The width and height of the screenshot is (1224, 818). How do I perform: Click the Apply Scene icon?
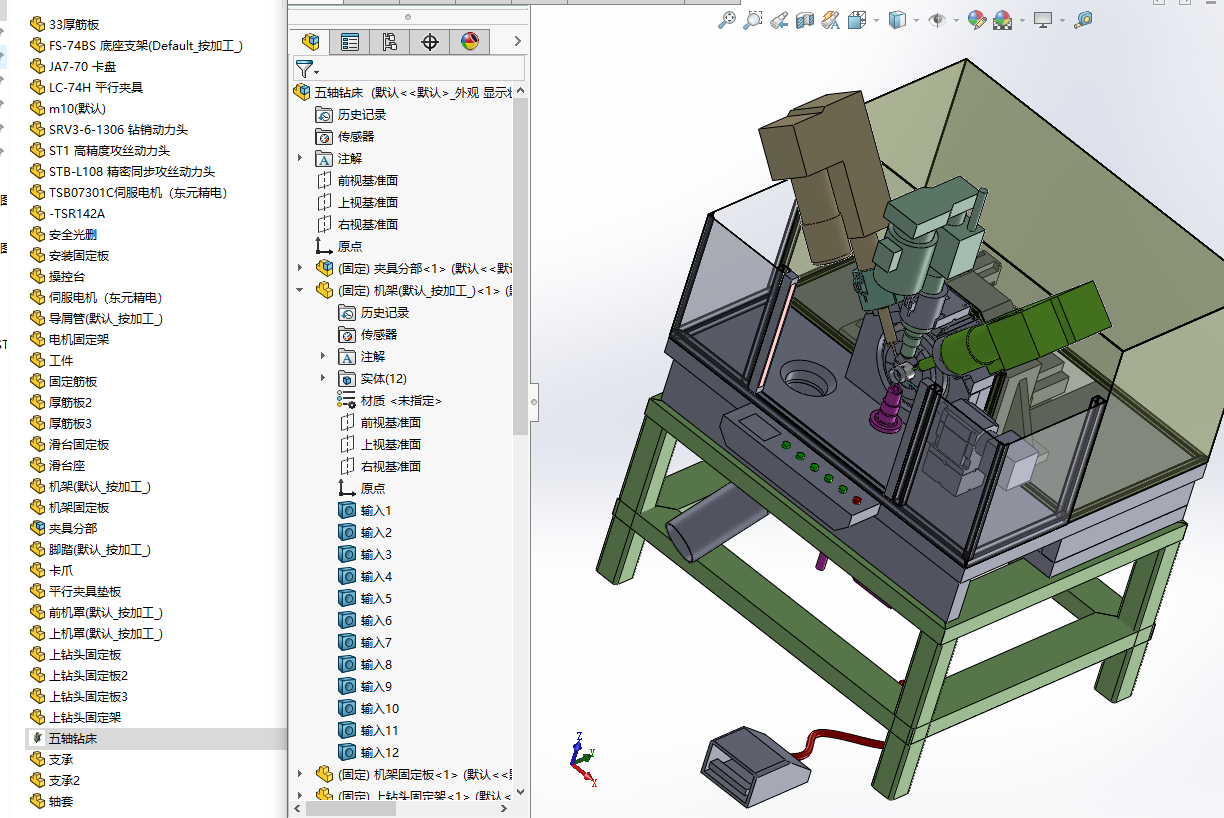(x=1002, y=20)
